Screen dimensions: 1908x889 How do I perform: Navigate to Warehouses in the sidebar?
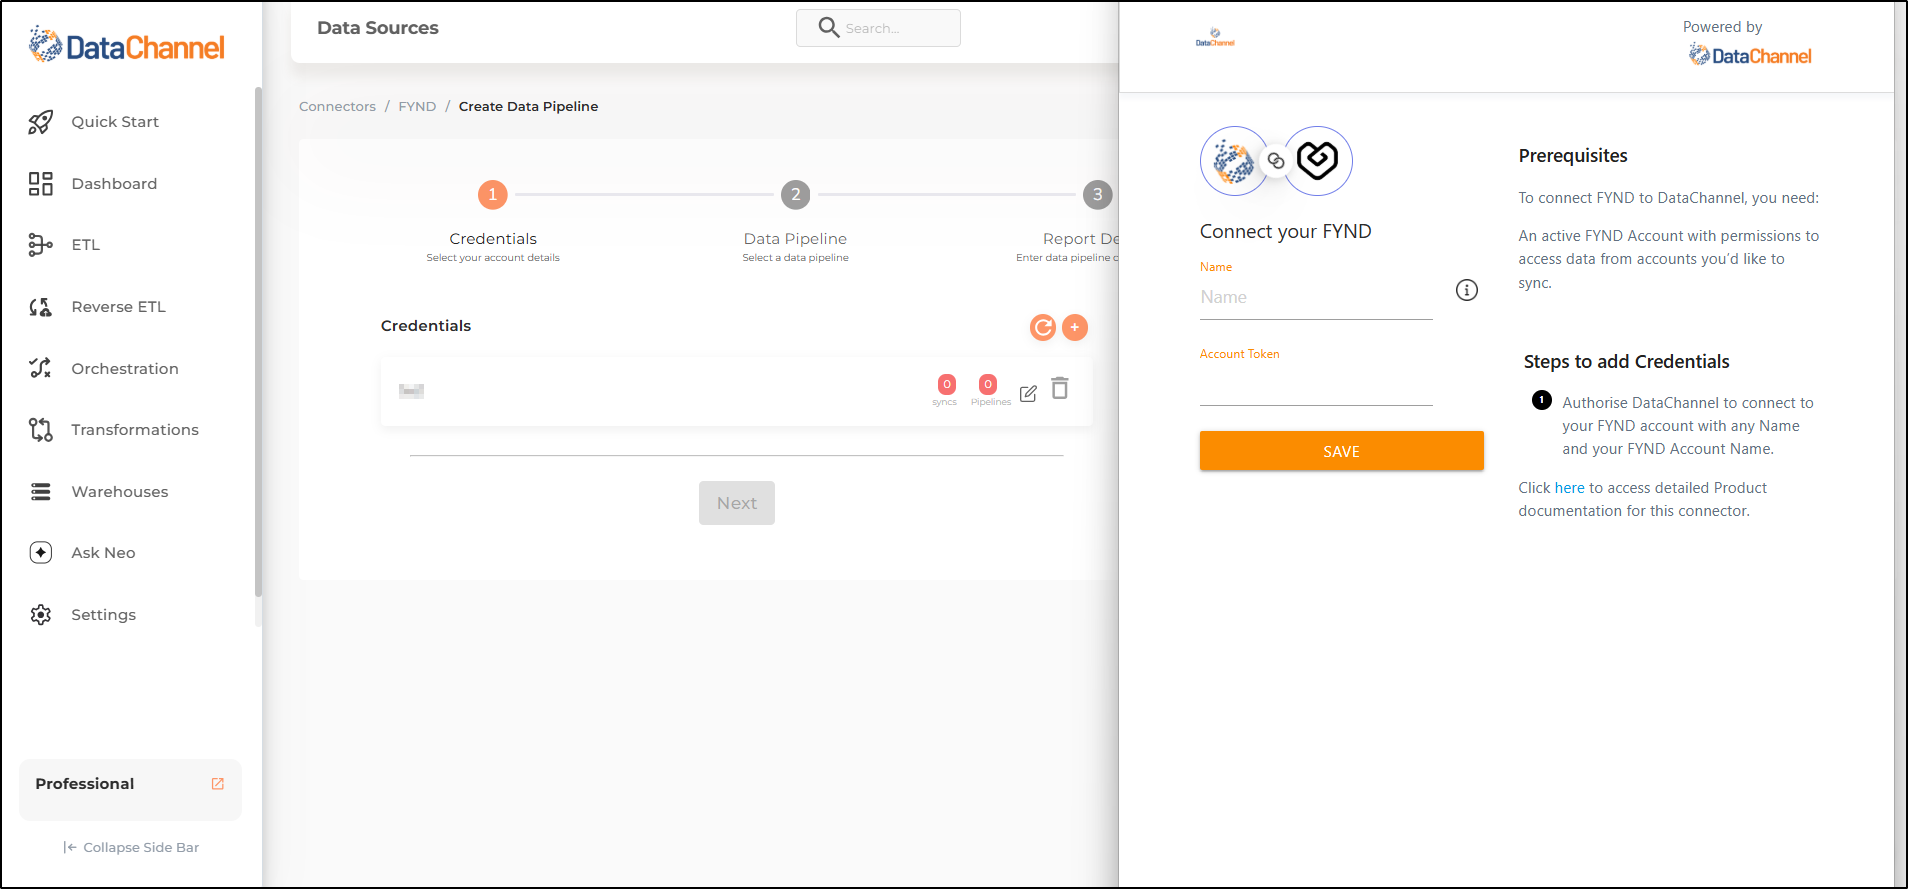pyautogui.click(x=119, y=492)
